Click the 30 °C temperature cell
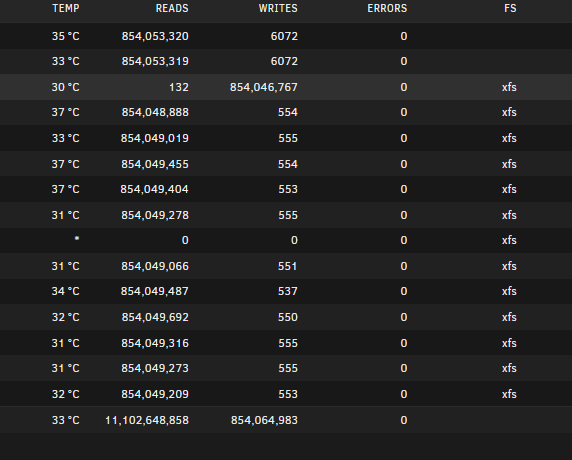 (65, 87)
